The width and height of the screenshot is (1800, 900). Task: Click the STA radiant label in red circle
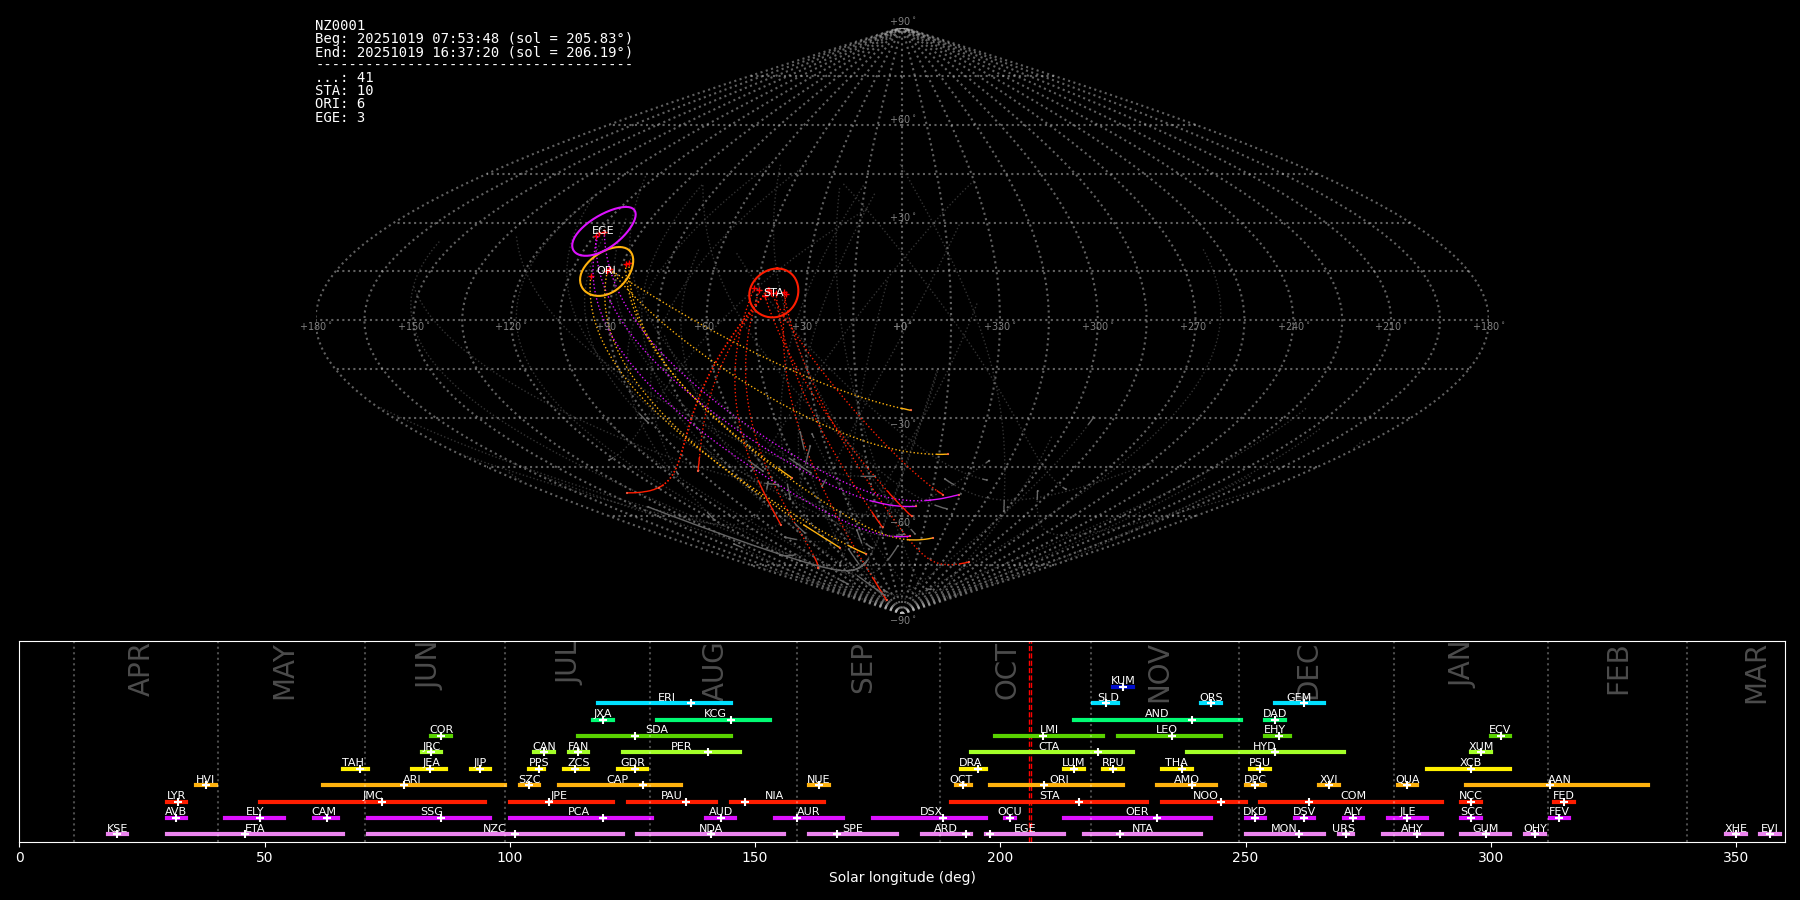coord(773,293)
